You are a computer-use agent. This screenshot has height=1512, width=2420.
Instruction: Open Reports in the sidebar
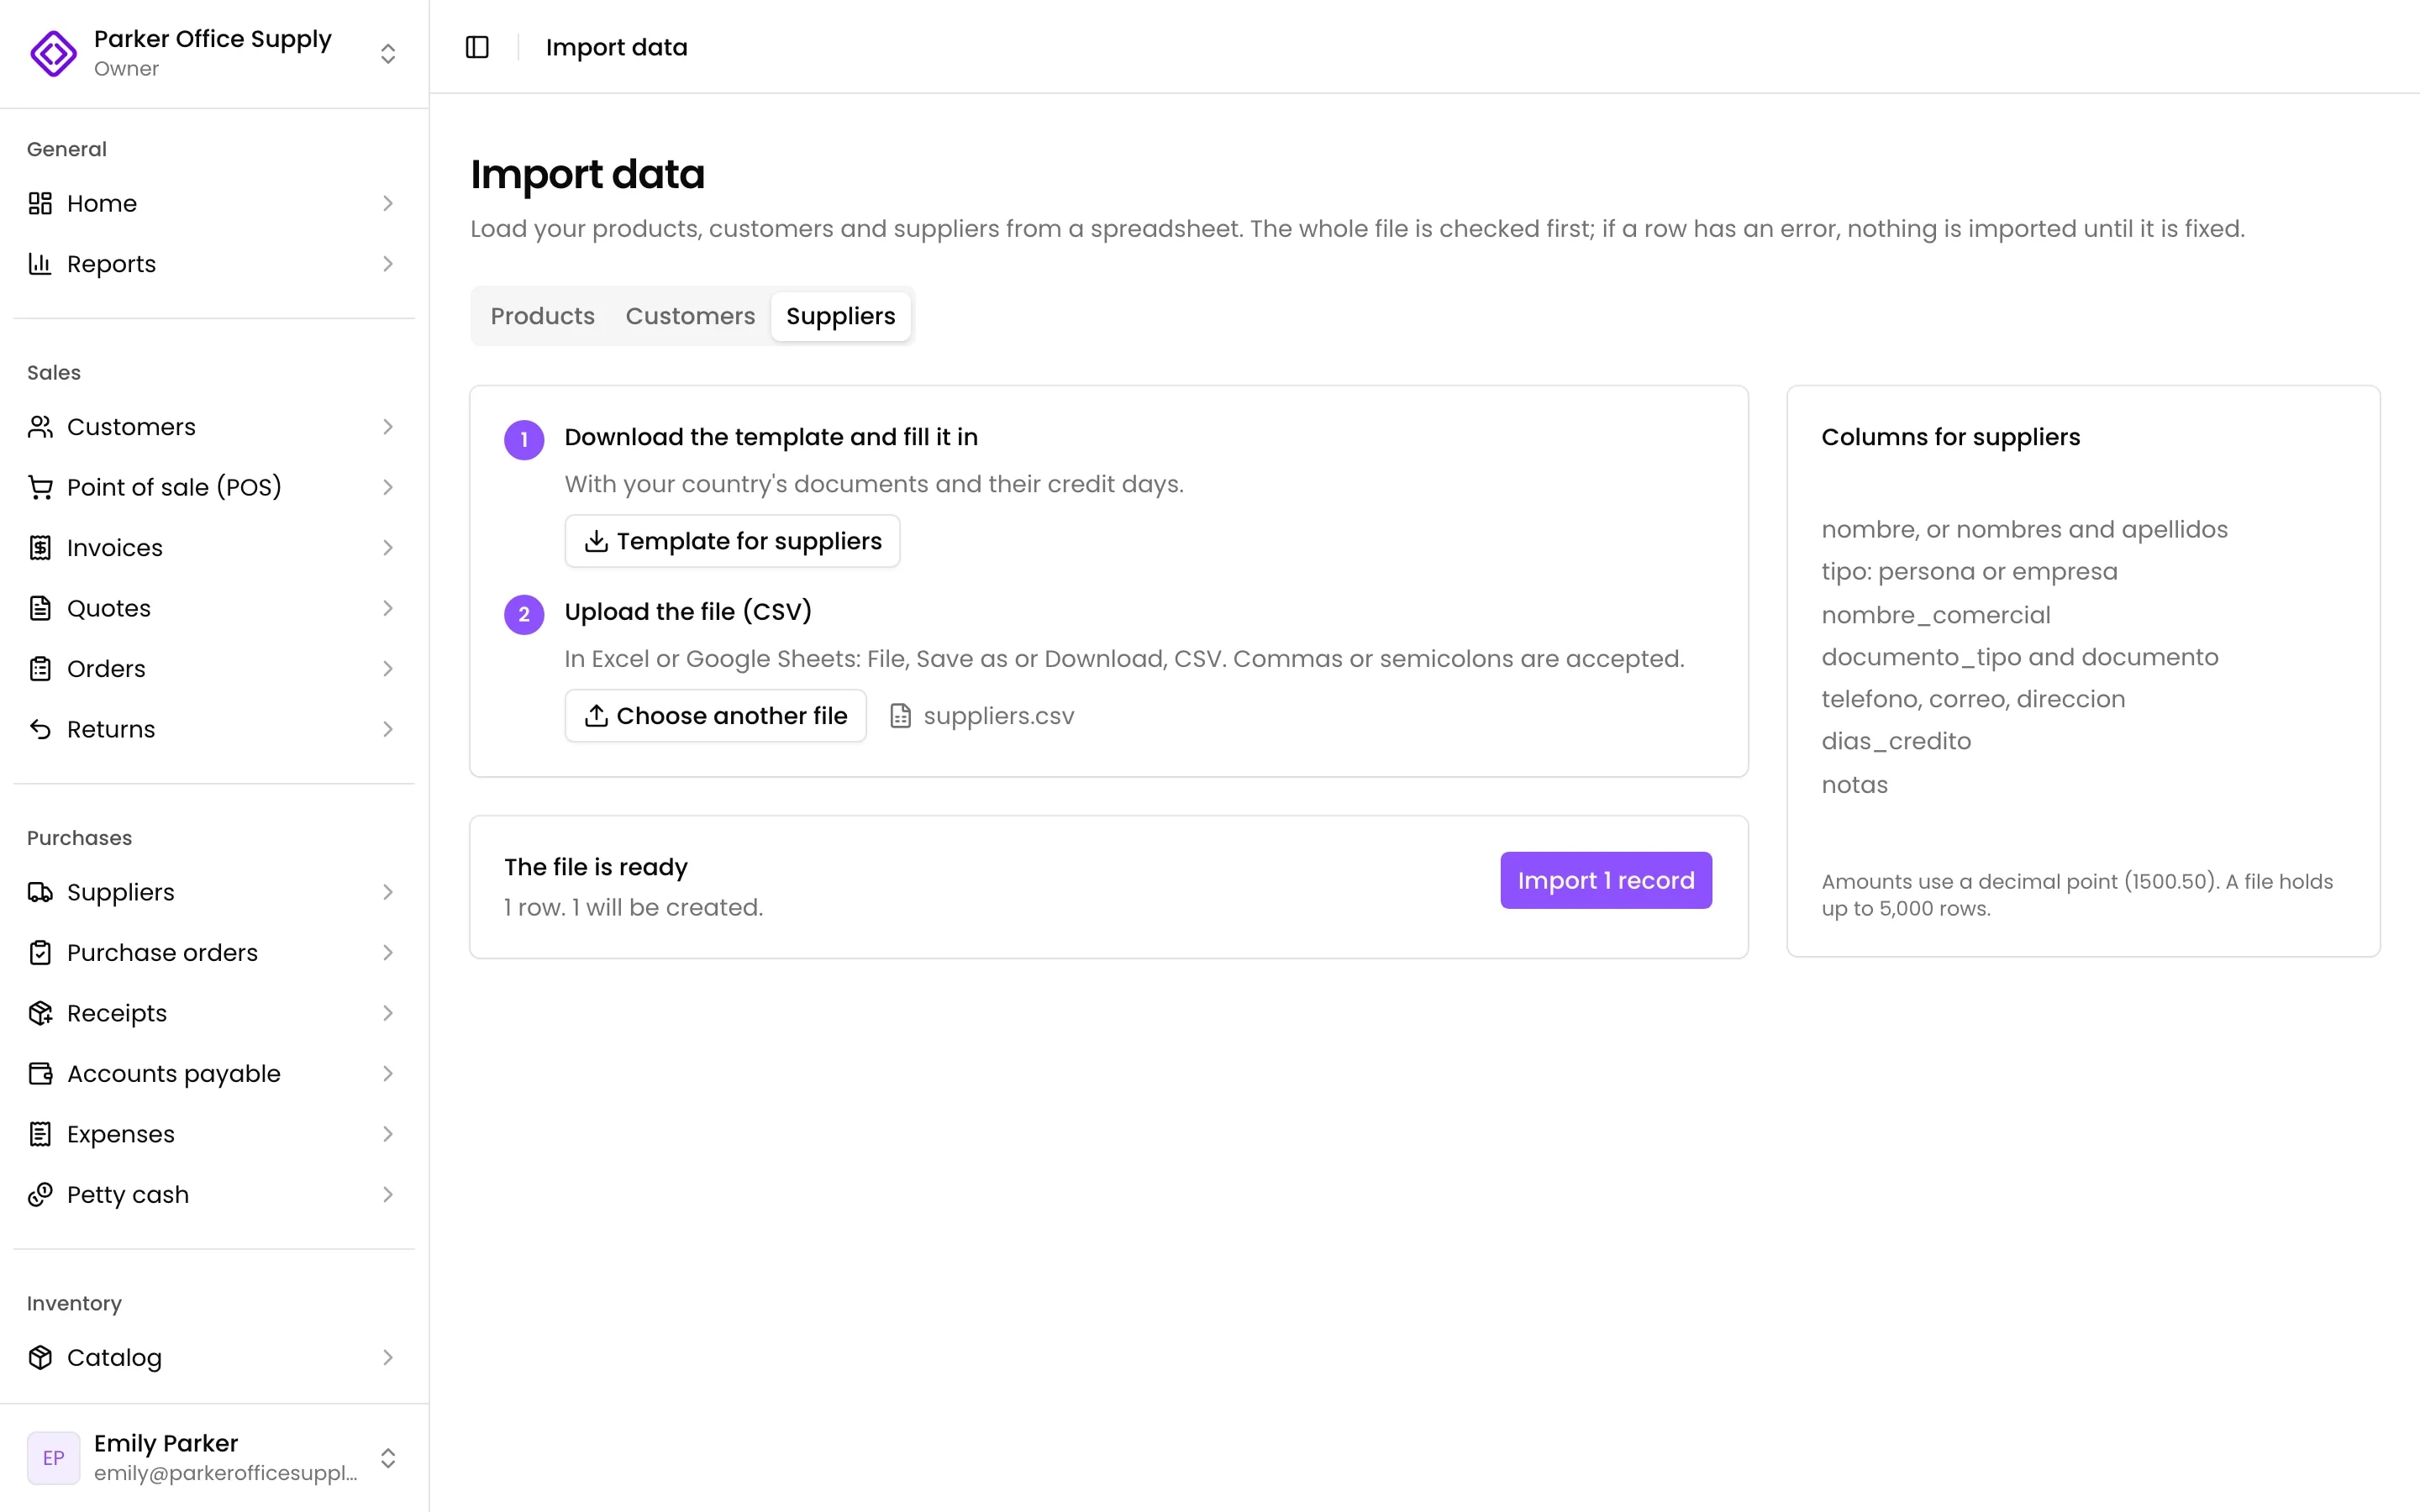click(214, 264)
